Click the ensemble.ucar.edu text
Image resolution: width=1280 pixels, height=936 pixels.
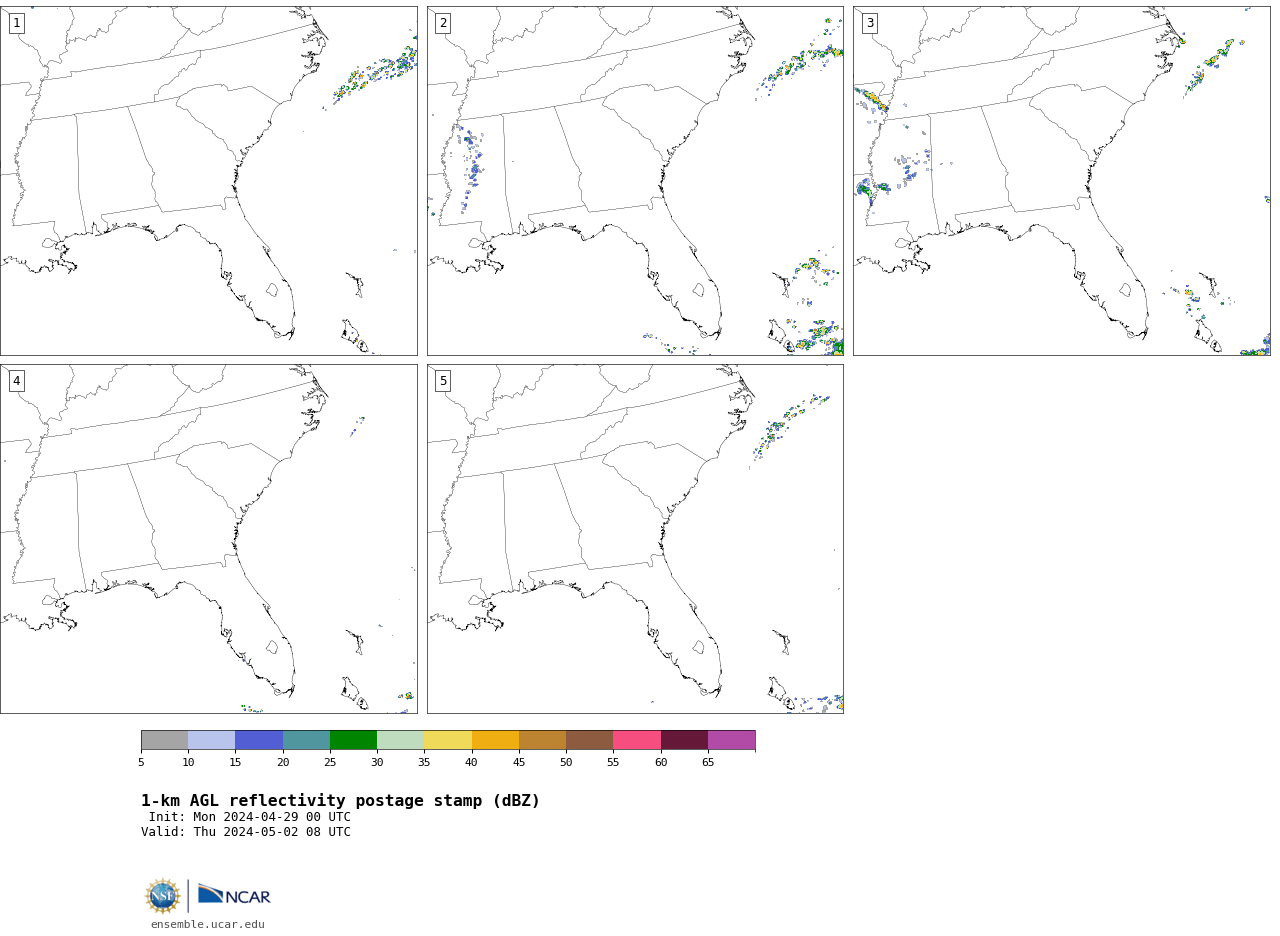point(208,925)
